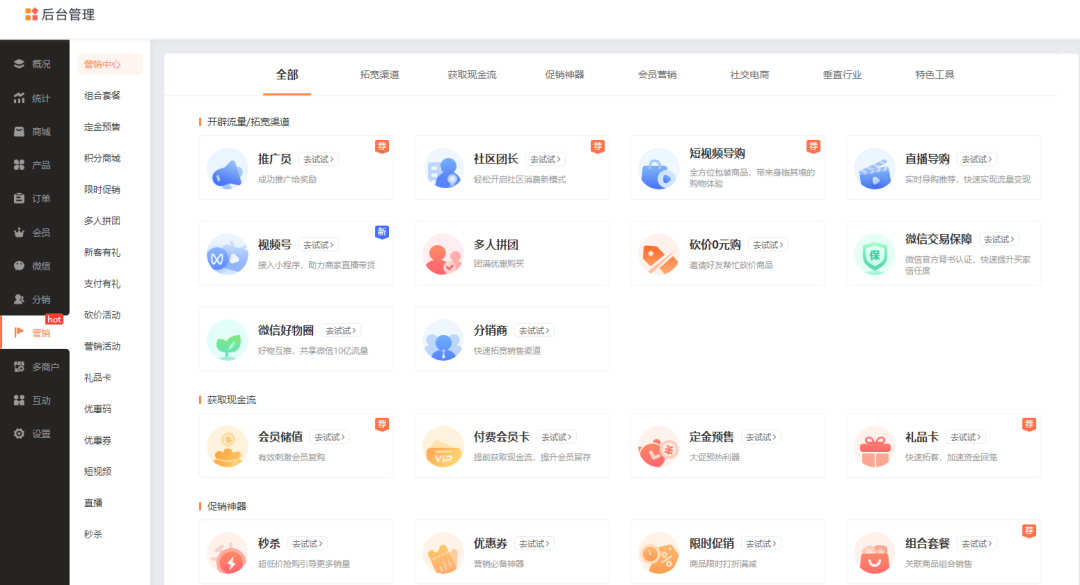Click 去试试 button next to 礼品卡
This screenshot has height=585, width=1080.
click(966, 437)
